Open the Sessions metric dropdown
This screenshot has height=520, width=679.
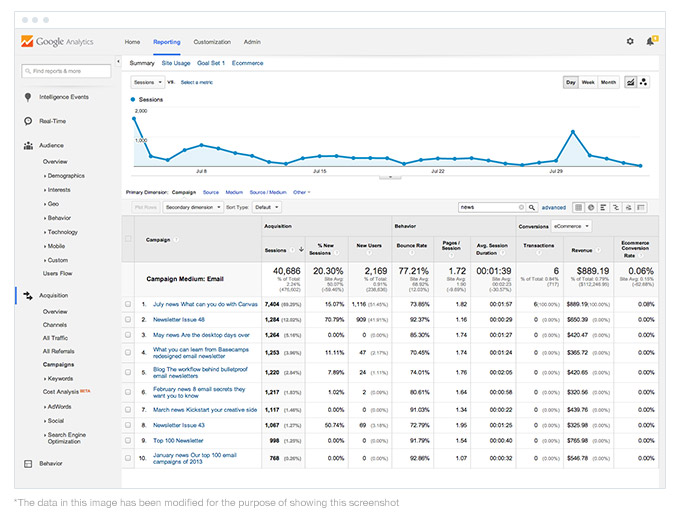point(148,82)
